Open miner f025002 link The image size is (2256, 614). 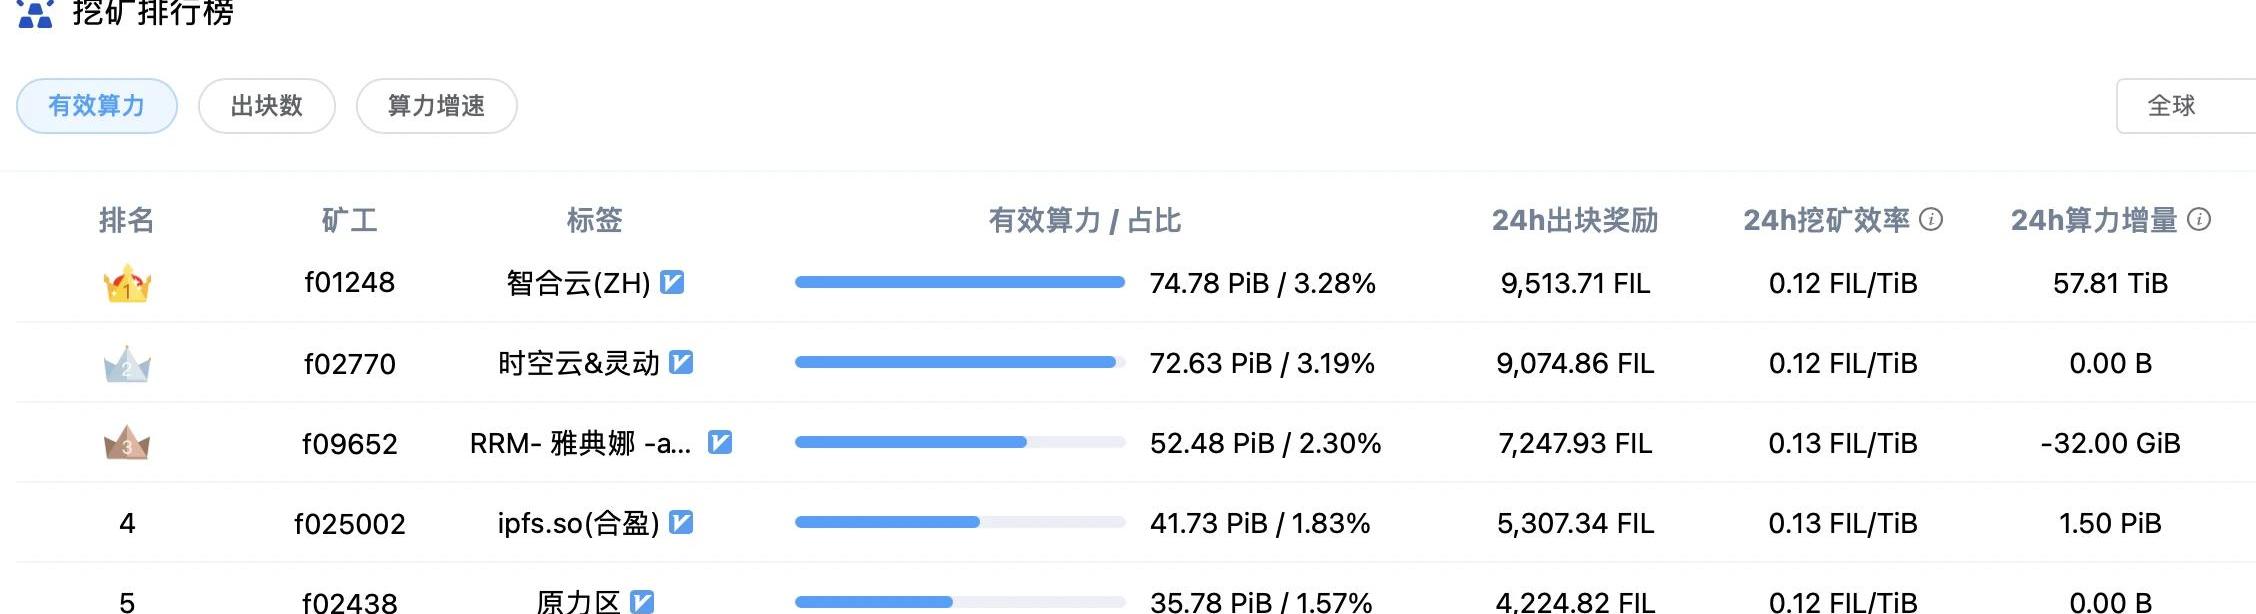tap(350, 523)
